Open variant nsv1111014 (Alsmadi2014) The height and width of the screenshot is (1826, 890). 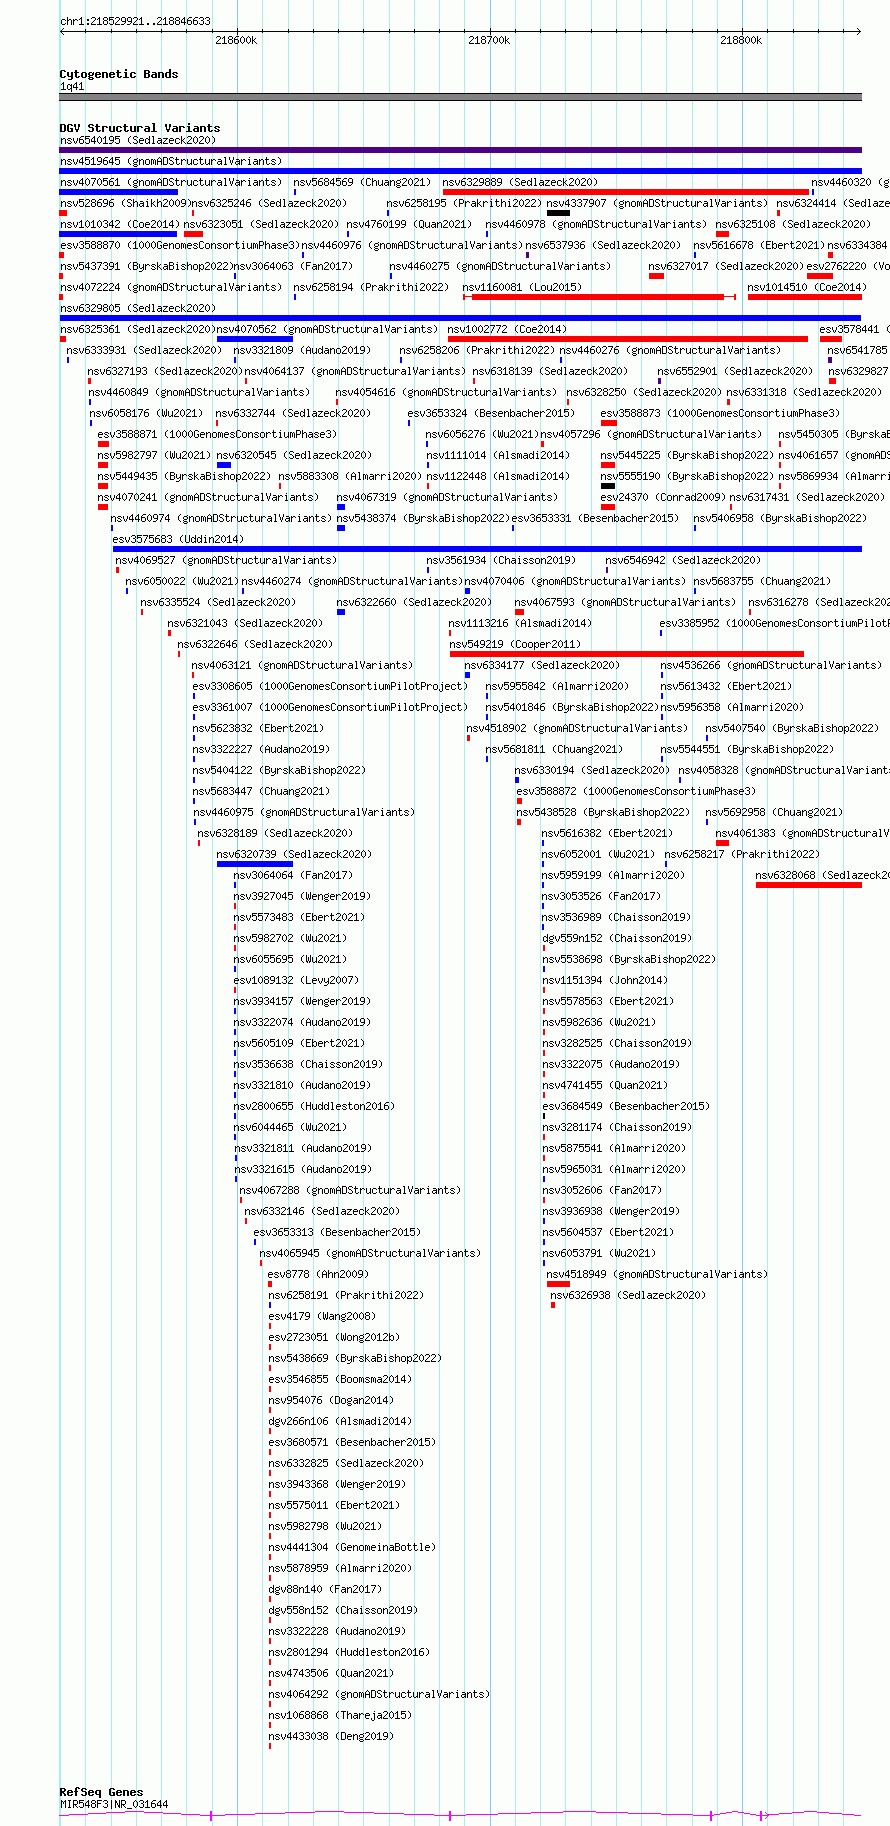[498, 455]
